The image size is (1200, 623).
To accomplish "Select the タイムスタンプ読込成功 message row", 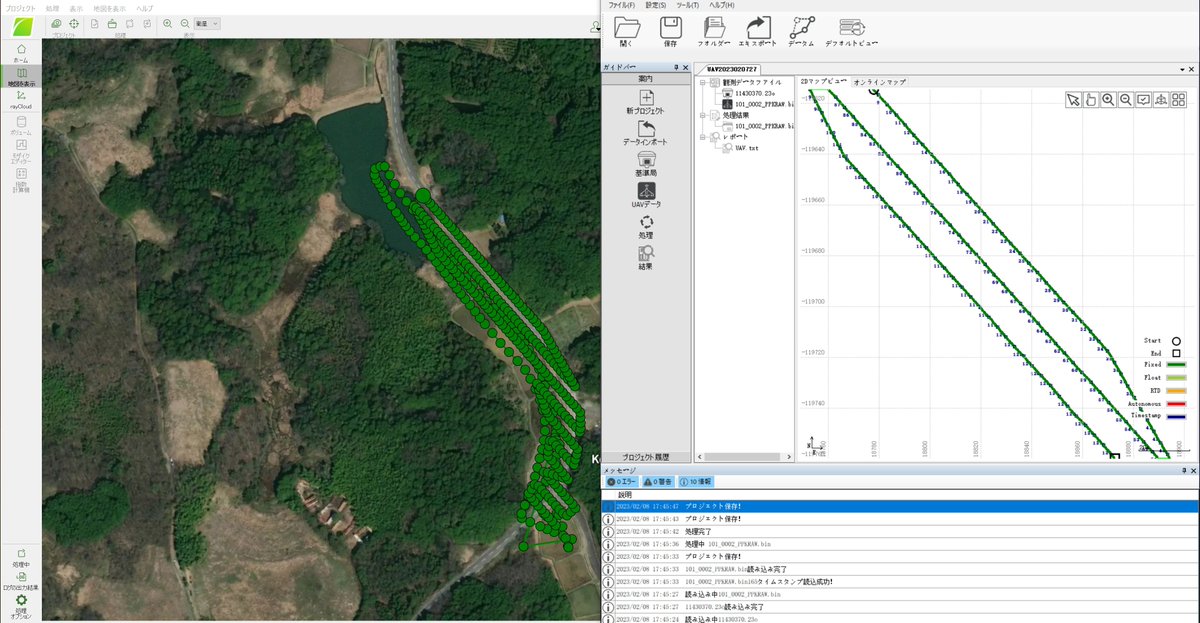I will pyautogui.click(x=900, y=581).
